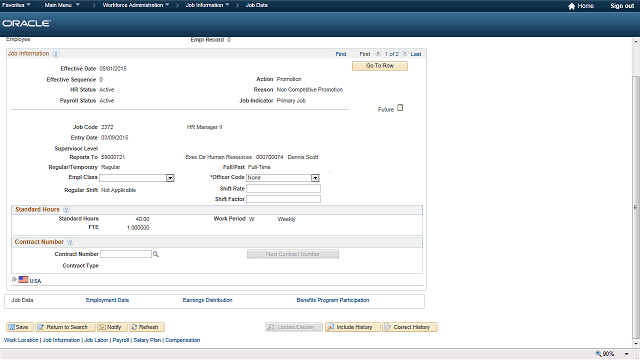Go to next row arrow
The height and width of the screenshot is (360, 640).
(405, 53)
